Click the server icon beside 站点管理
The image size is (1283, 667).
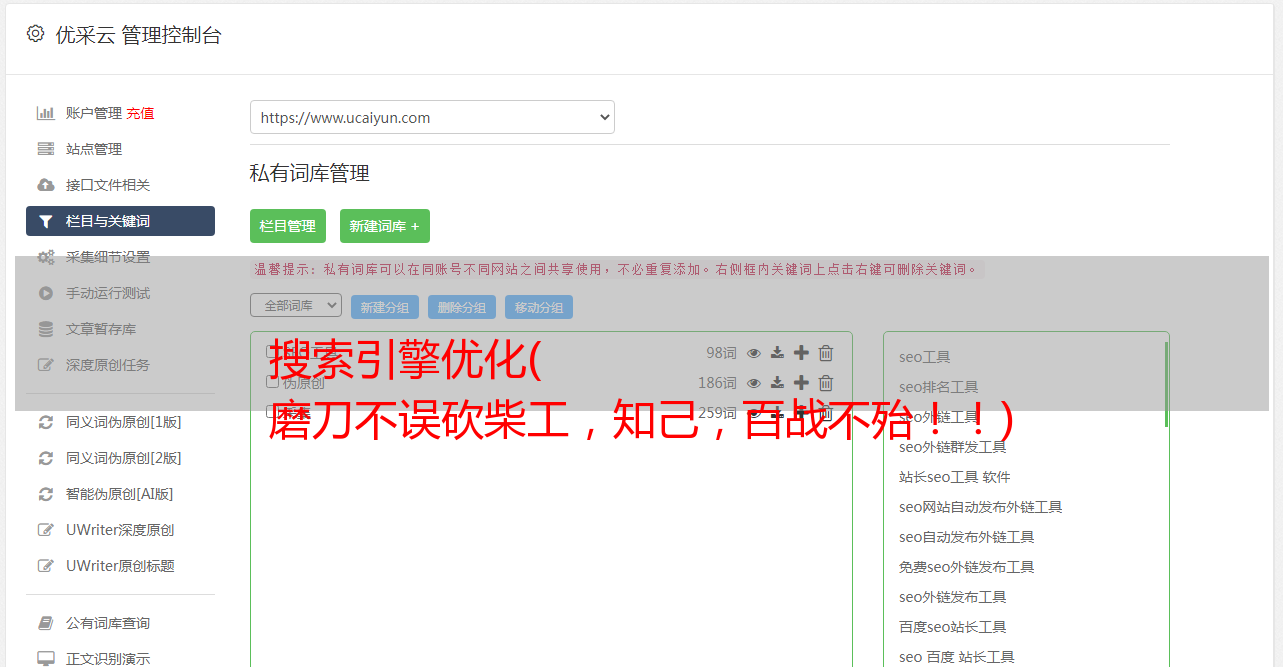click(x=45, y=149)
